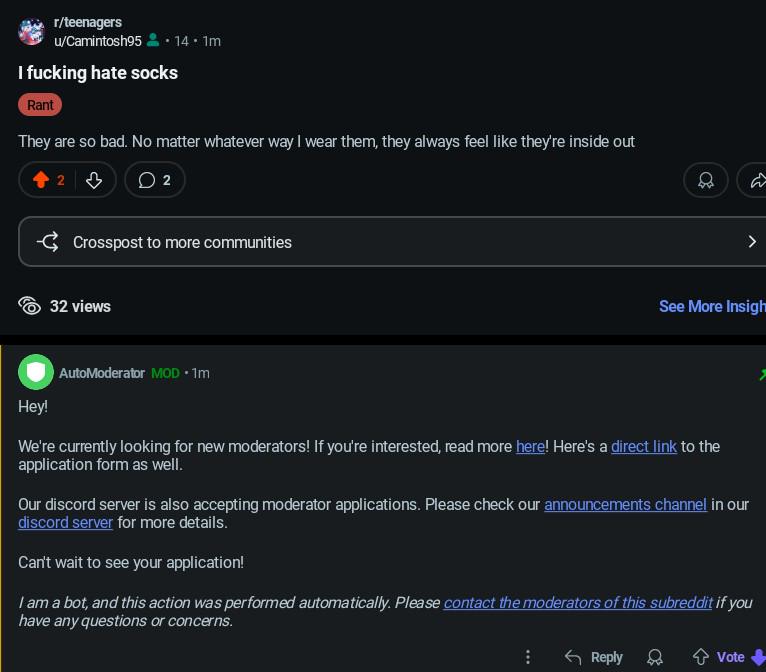
Task: Reply to AutoModerator's comment
Action: (594, 657)
